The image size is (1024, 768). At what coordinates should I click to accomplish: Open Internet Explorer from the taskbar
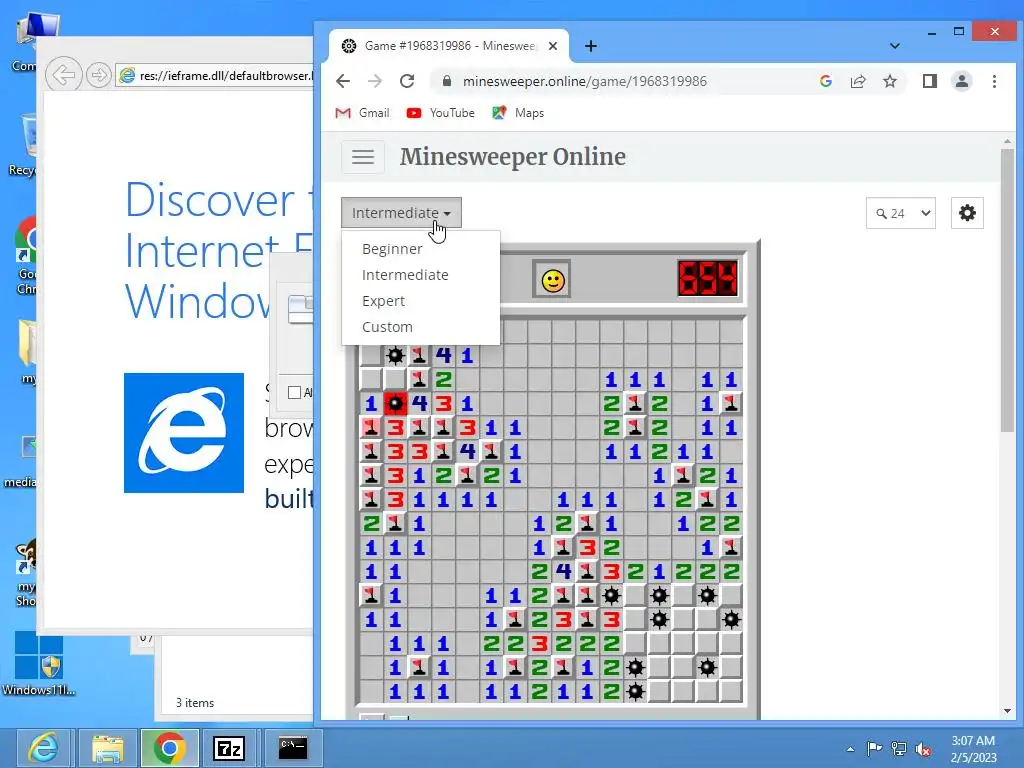(44, 748)
